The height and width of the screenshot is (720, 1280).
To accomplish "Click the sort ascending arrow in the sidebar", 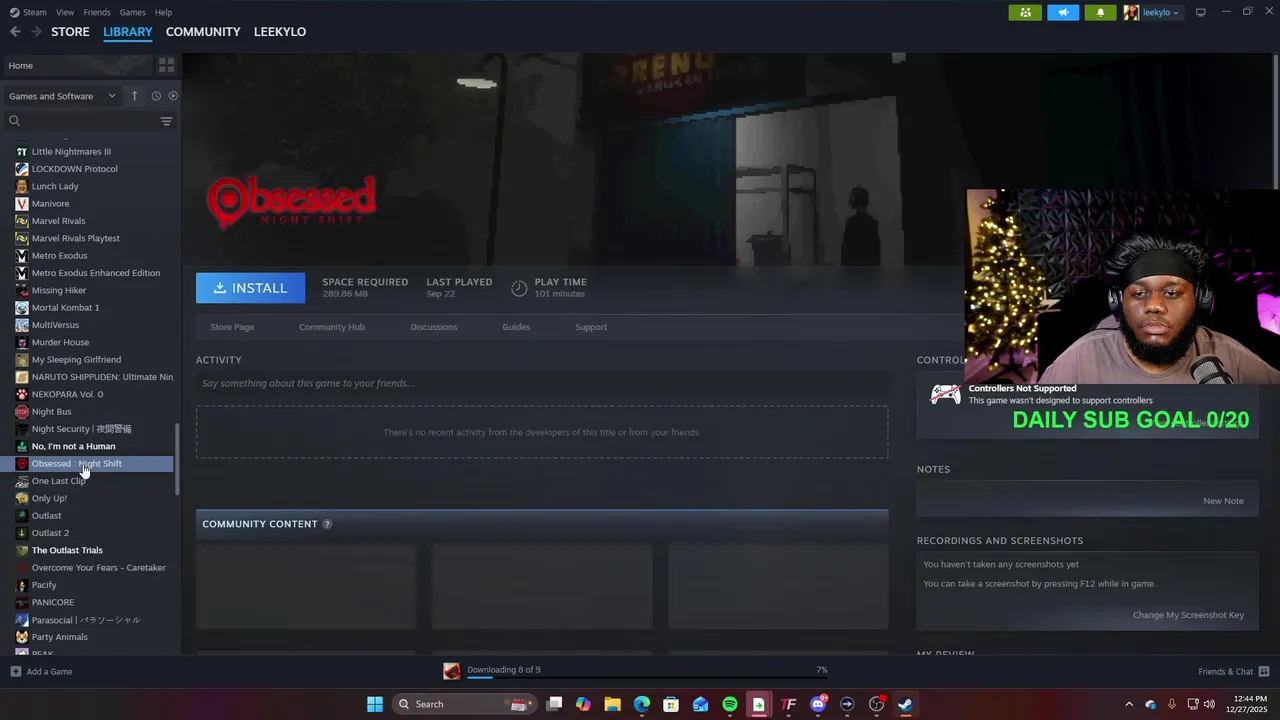I will point(135,96).
